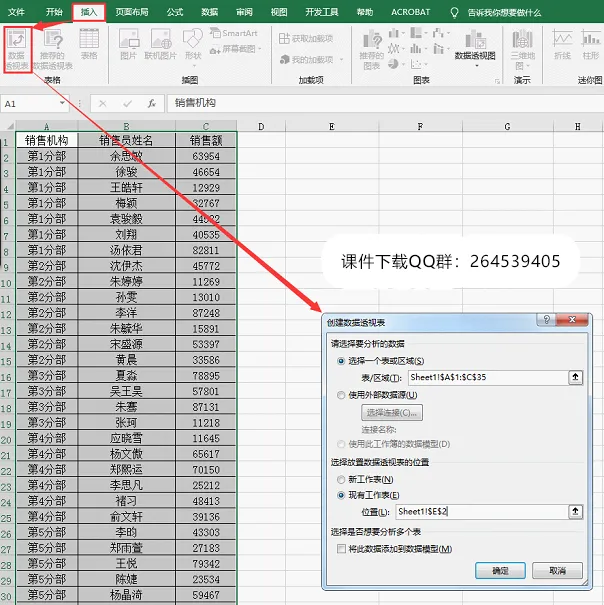This screenshot has height=605, width=604.
Task: Click the 取消 button in the dialog
Action: (x=557, y=570)
